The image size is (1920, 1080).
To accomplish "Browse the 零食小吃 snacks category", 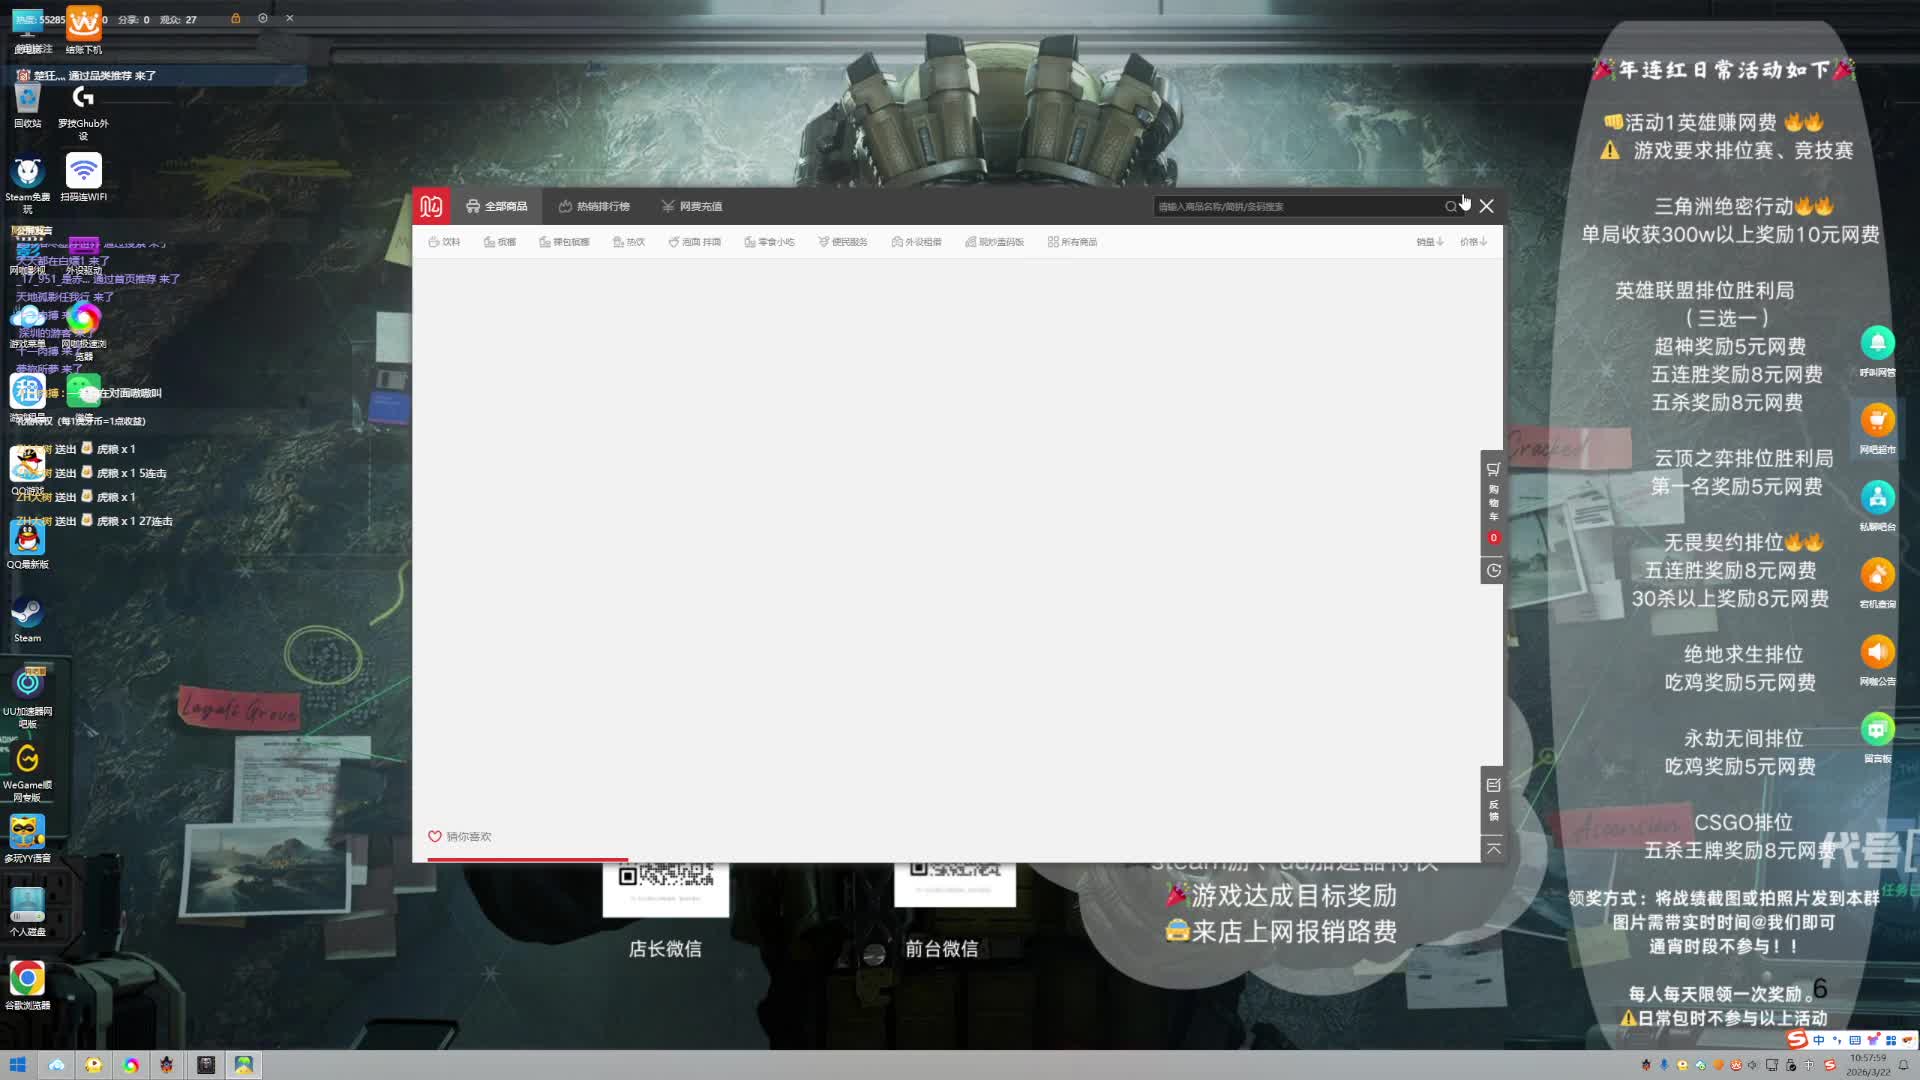I will pos(770,241).
